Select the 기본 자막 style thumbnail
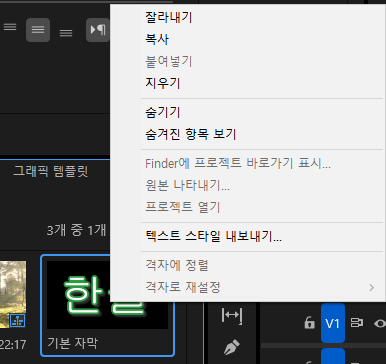The image size is (386, 364). 107,295
